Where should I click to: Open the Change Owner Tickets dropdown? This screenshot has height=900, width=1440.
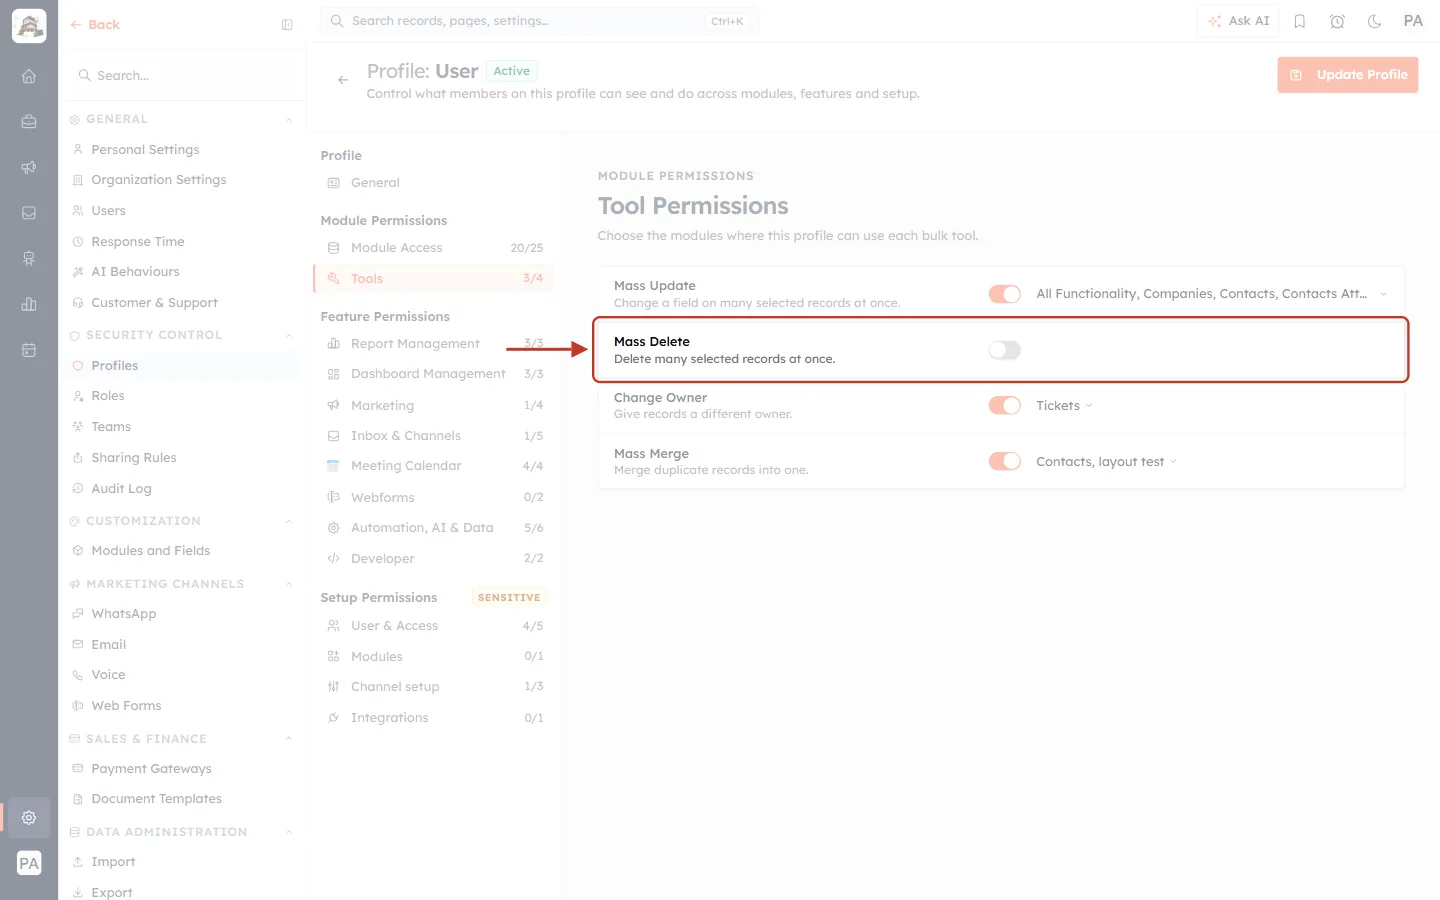click(1064, 406)
